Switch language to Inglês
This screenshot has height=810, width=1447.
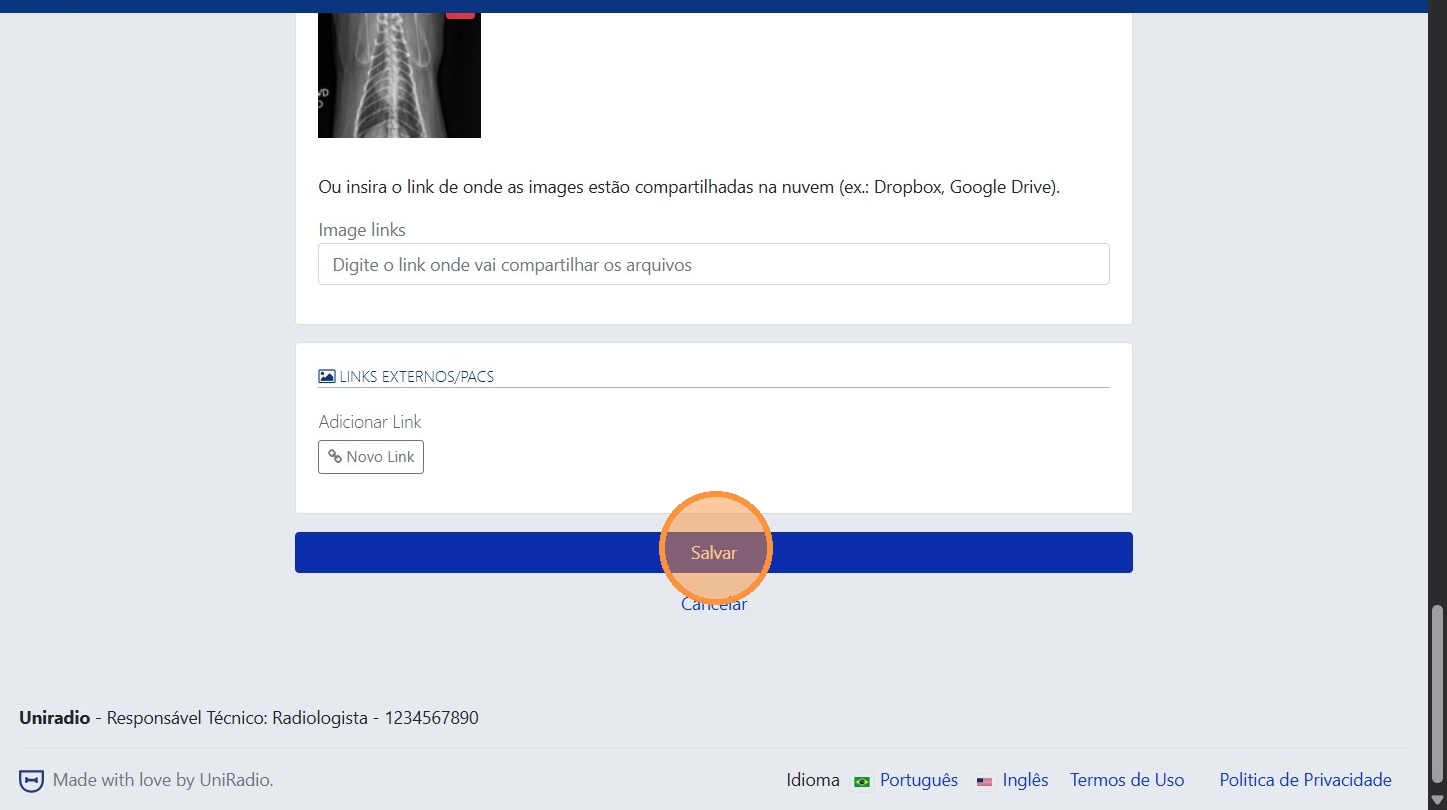pos(1025,780)
